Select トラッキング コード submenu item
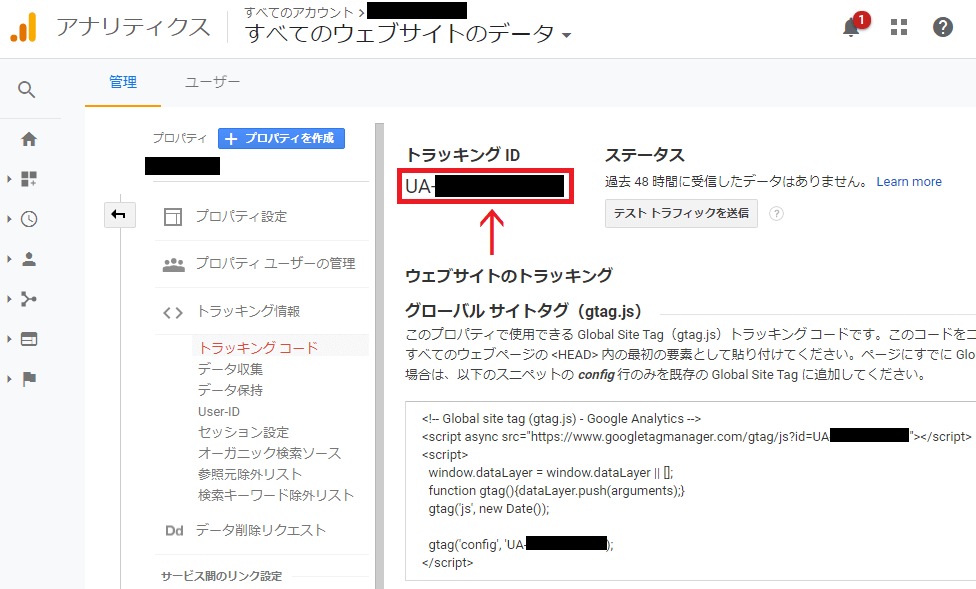This screenshot has height=589, width=976. pos(258,347)
